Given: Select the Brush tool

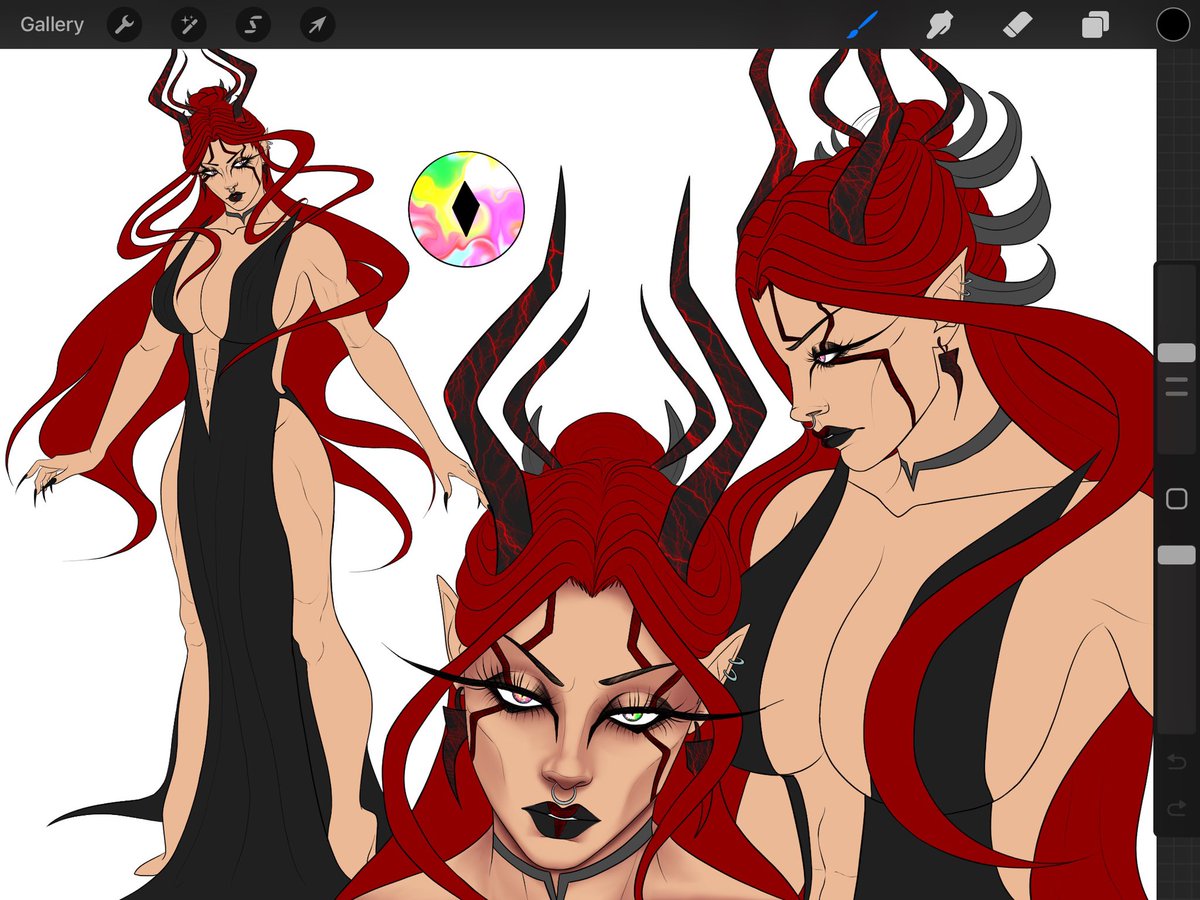Looking at the screenshot, I should click(x=862, y=24).
